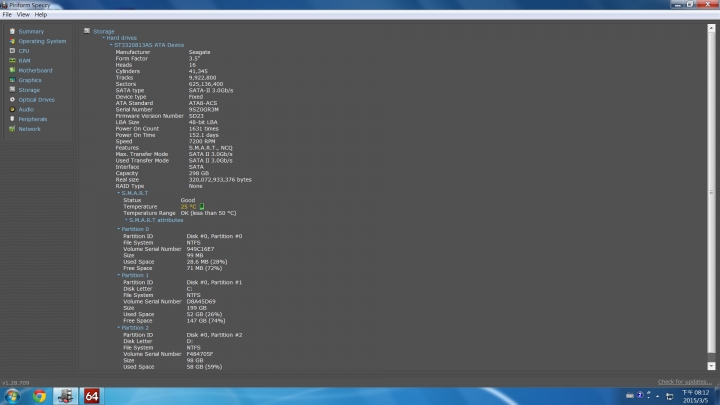Image resolution: width=720 pixels, height=405 pixels.
Task: Show hidden tray icons arrow
Action: click(x=658, y=396)
